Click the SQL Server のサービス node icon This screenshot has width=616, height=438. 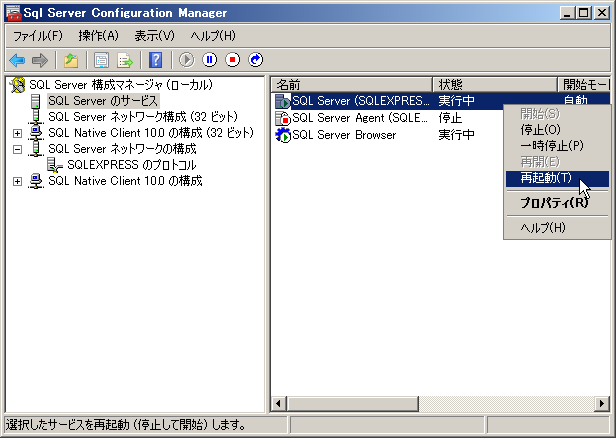pyautogui.click(x=36, y=101)
